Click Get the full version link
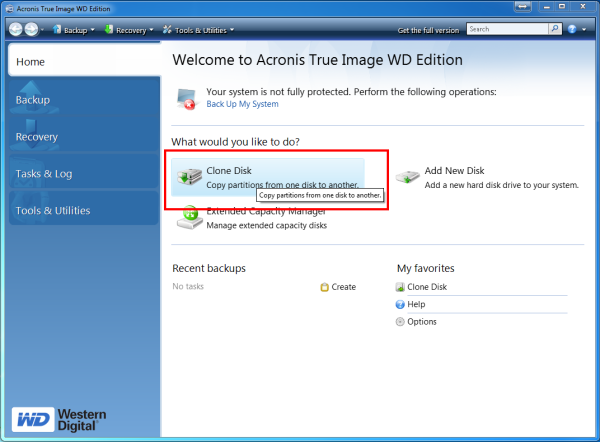This screenshot has width=600, height=442. click(427, 30)
